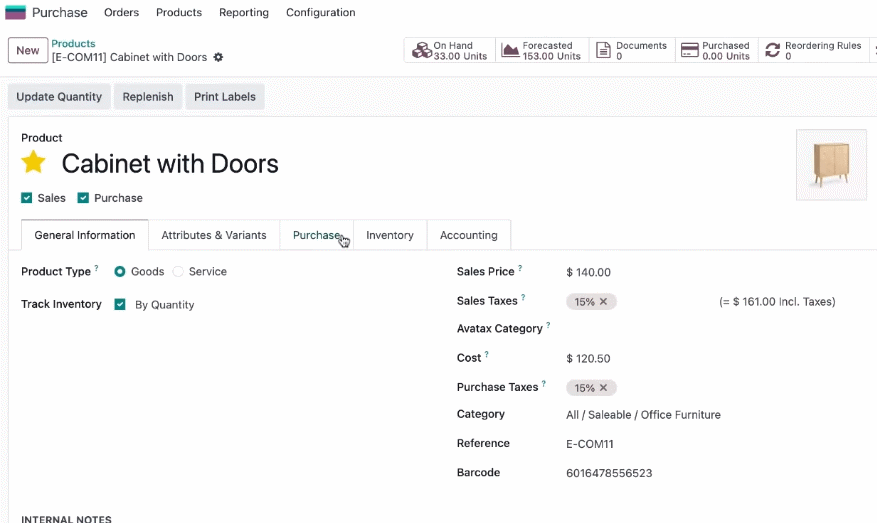
Task: Uncheck the Purchase checkbox
Action: (x=83, y=198)
